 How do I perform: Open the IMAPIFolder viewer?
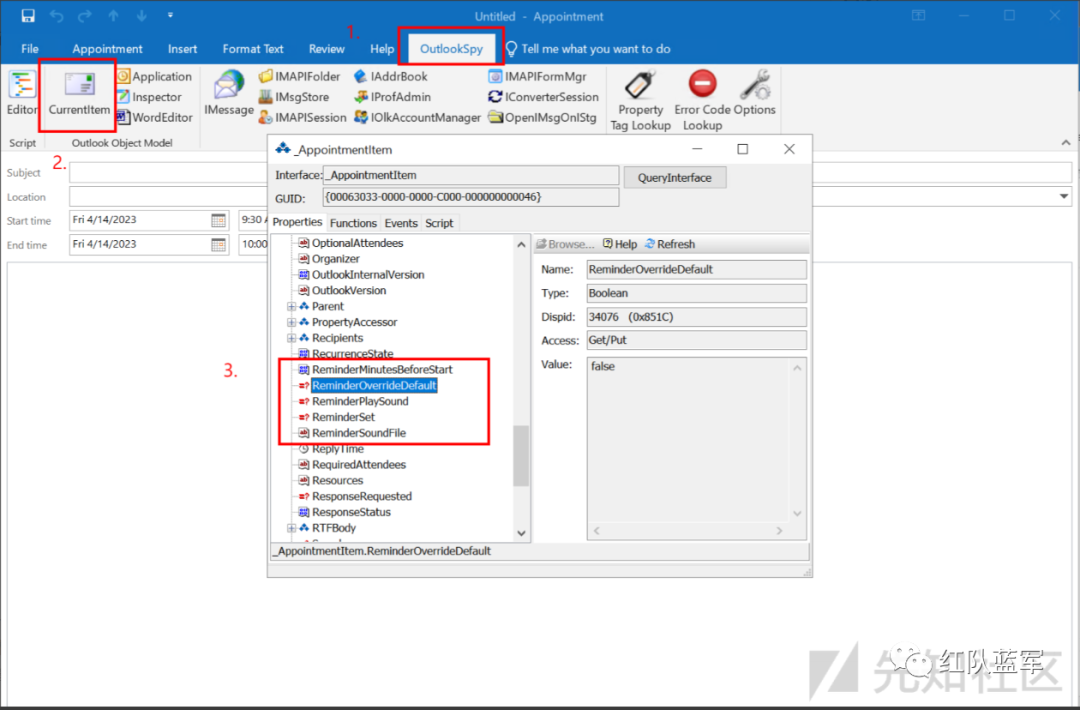[x=300, y=76]
